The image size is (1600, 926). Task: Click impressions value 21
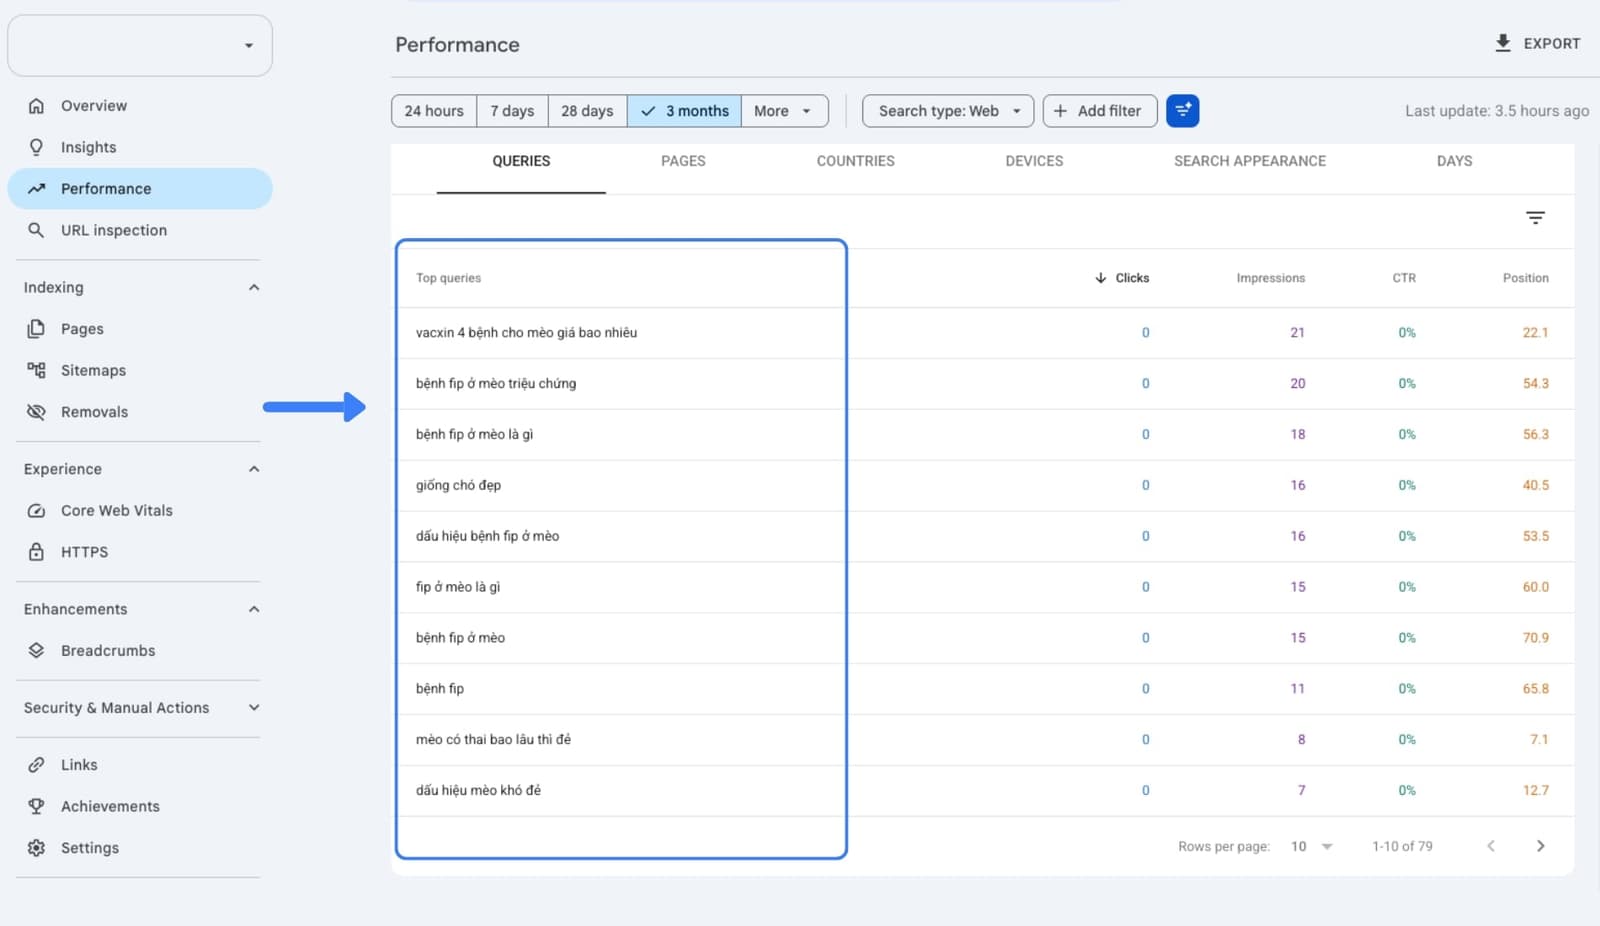point(1297,333)
